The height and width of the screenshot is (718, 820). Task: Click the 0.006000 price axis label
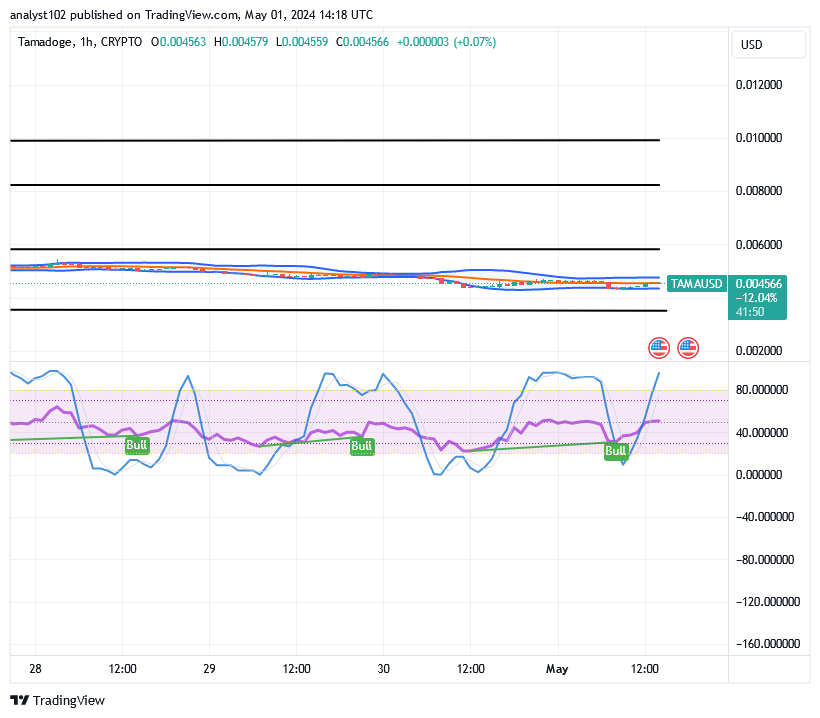point(759,245)
